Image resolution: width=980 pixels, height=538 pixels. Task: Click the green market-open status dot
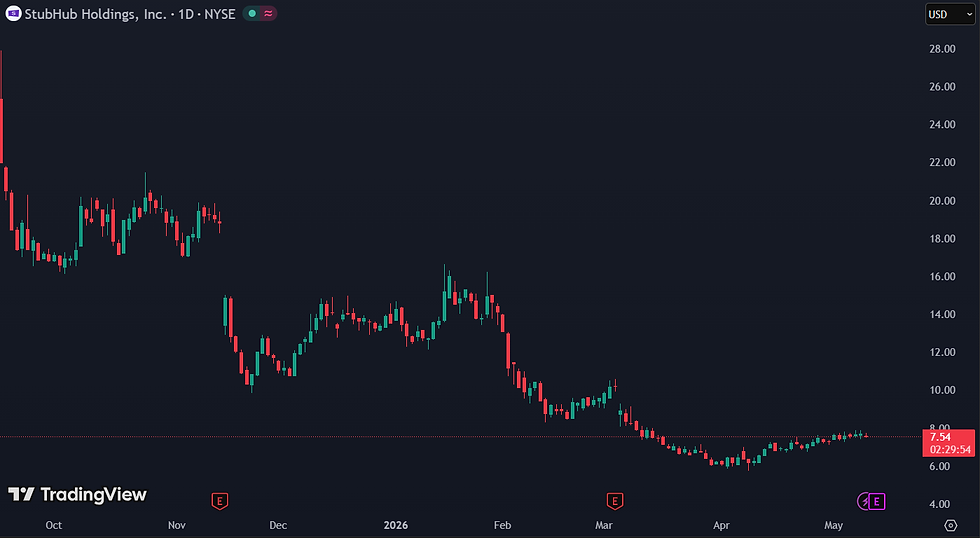(252, 14)
